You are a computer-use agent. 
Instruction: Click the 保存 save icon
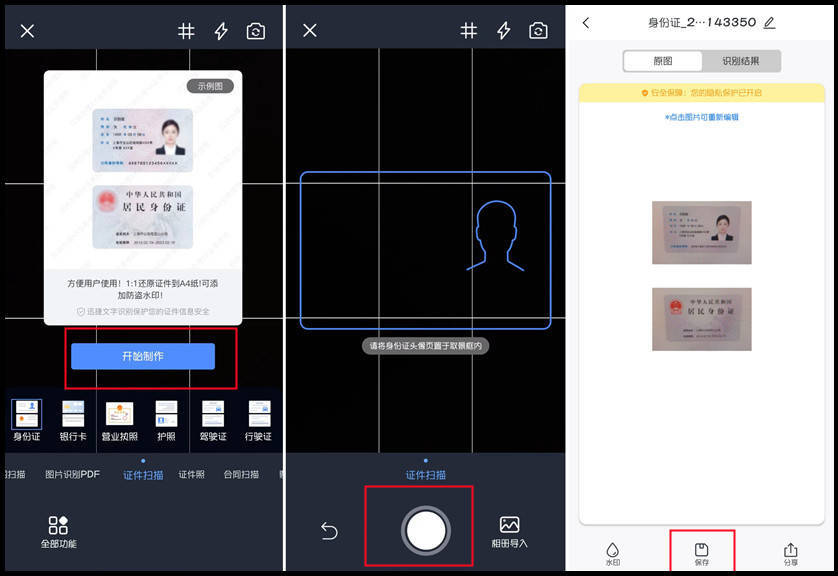point(701,553)
